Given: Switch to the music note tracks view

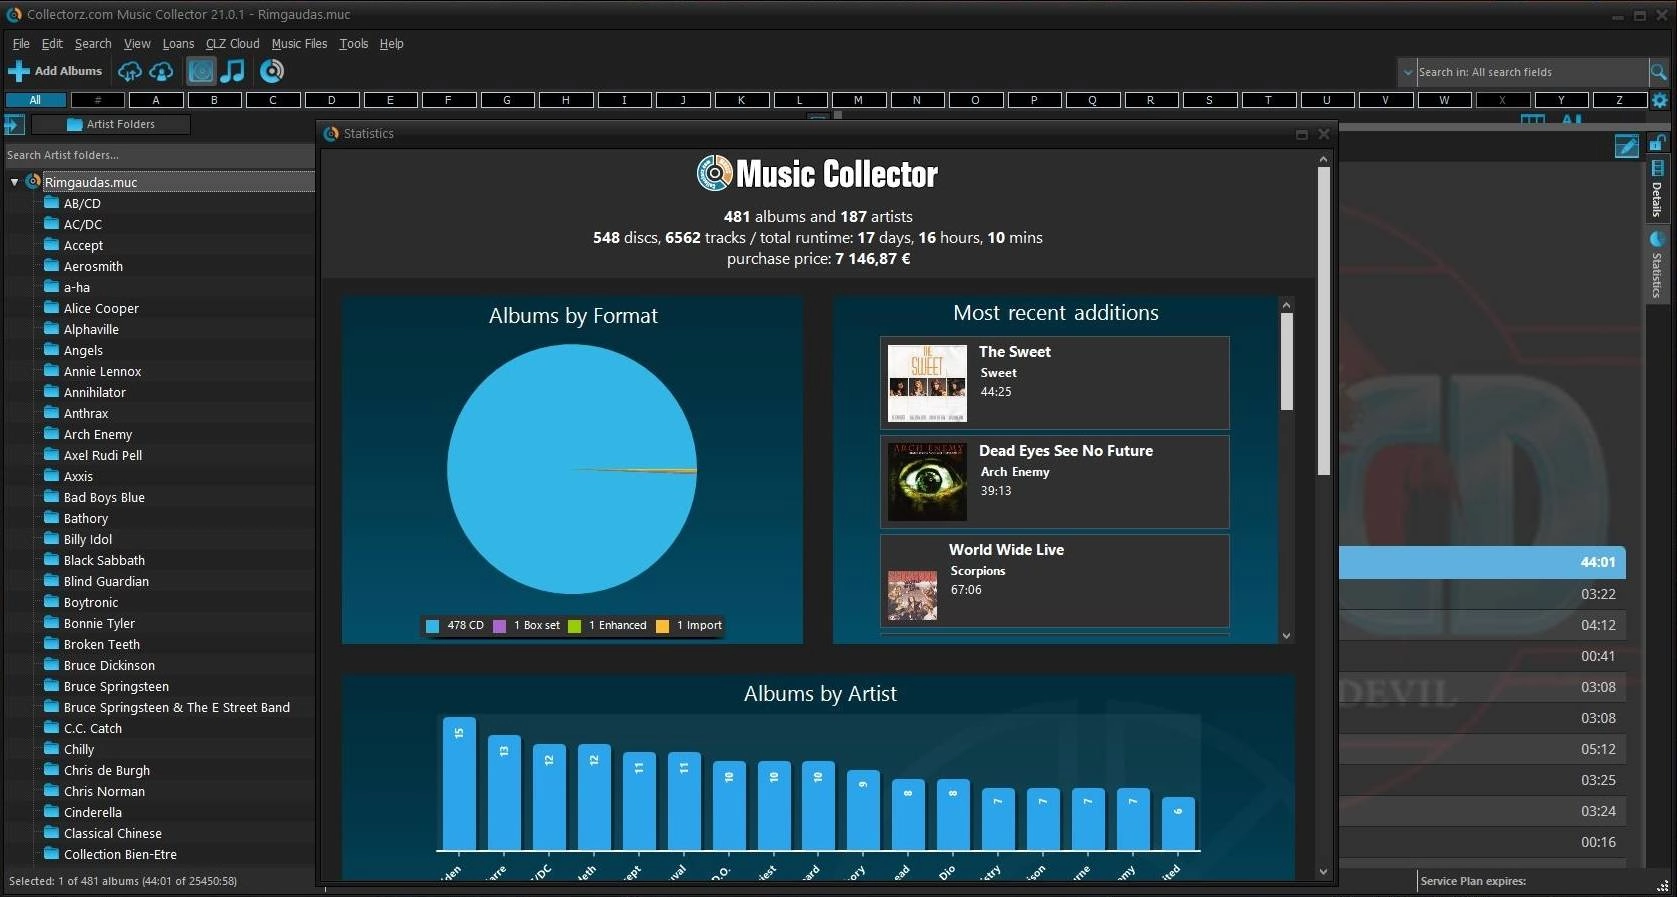Looking at the screenshot, I should (232, 71).
